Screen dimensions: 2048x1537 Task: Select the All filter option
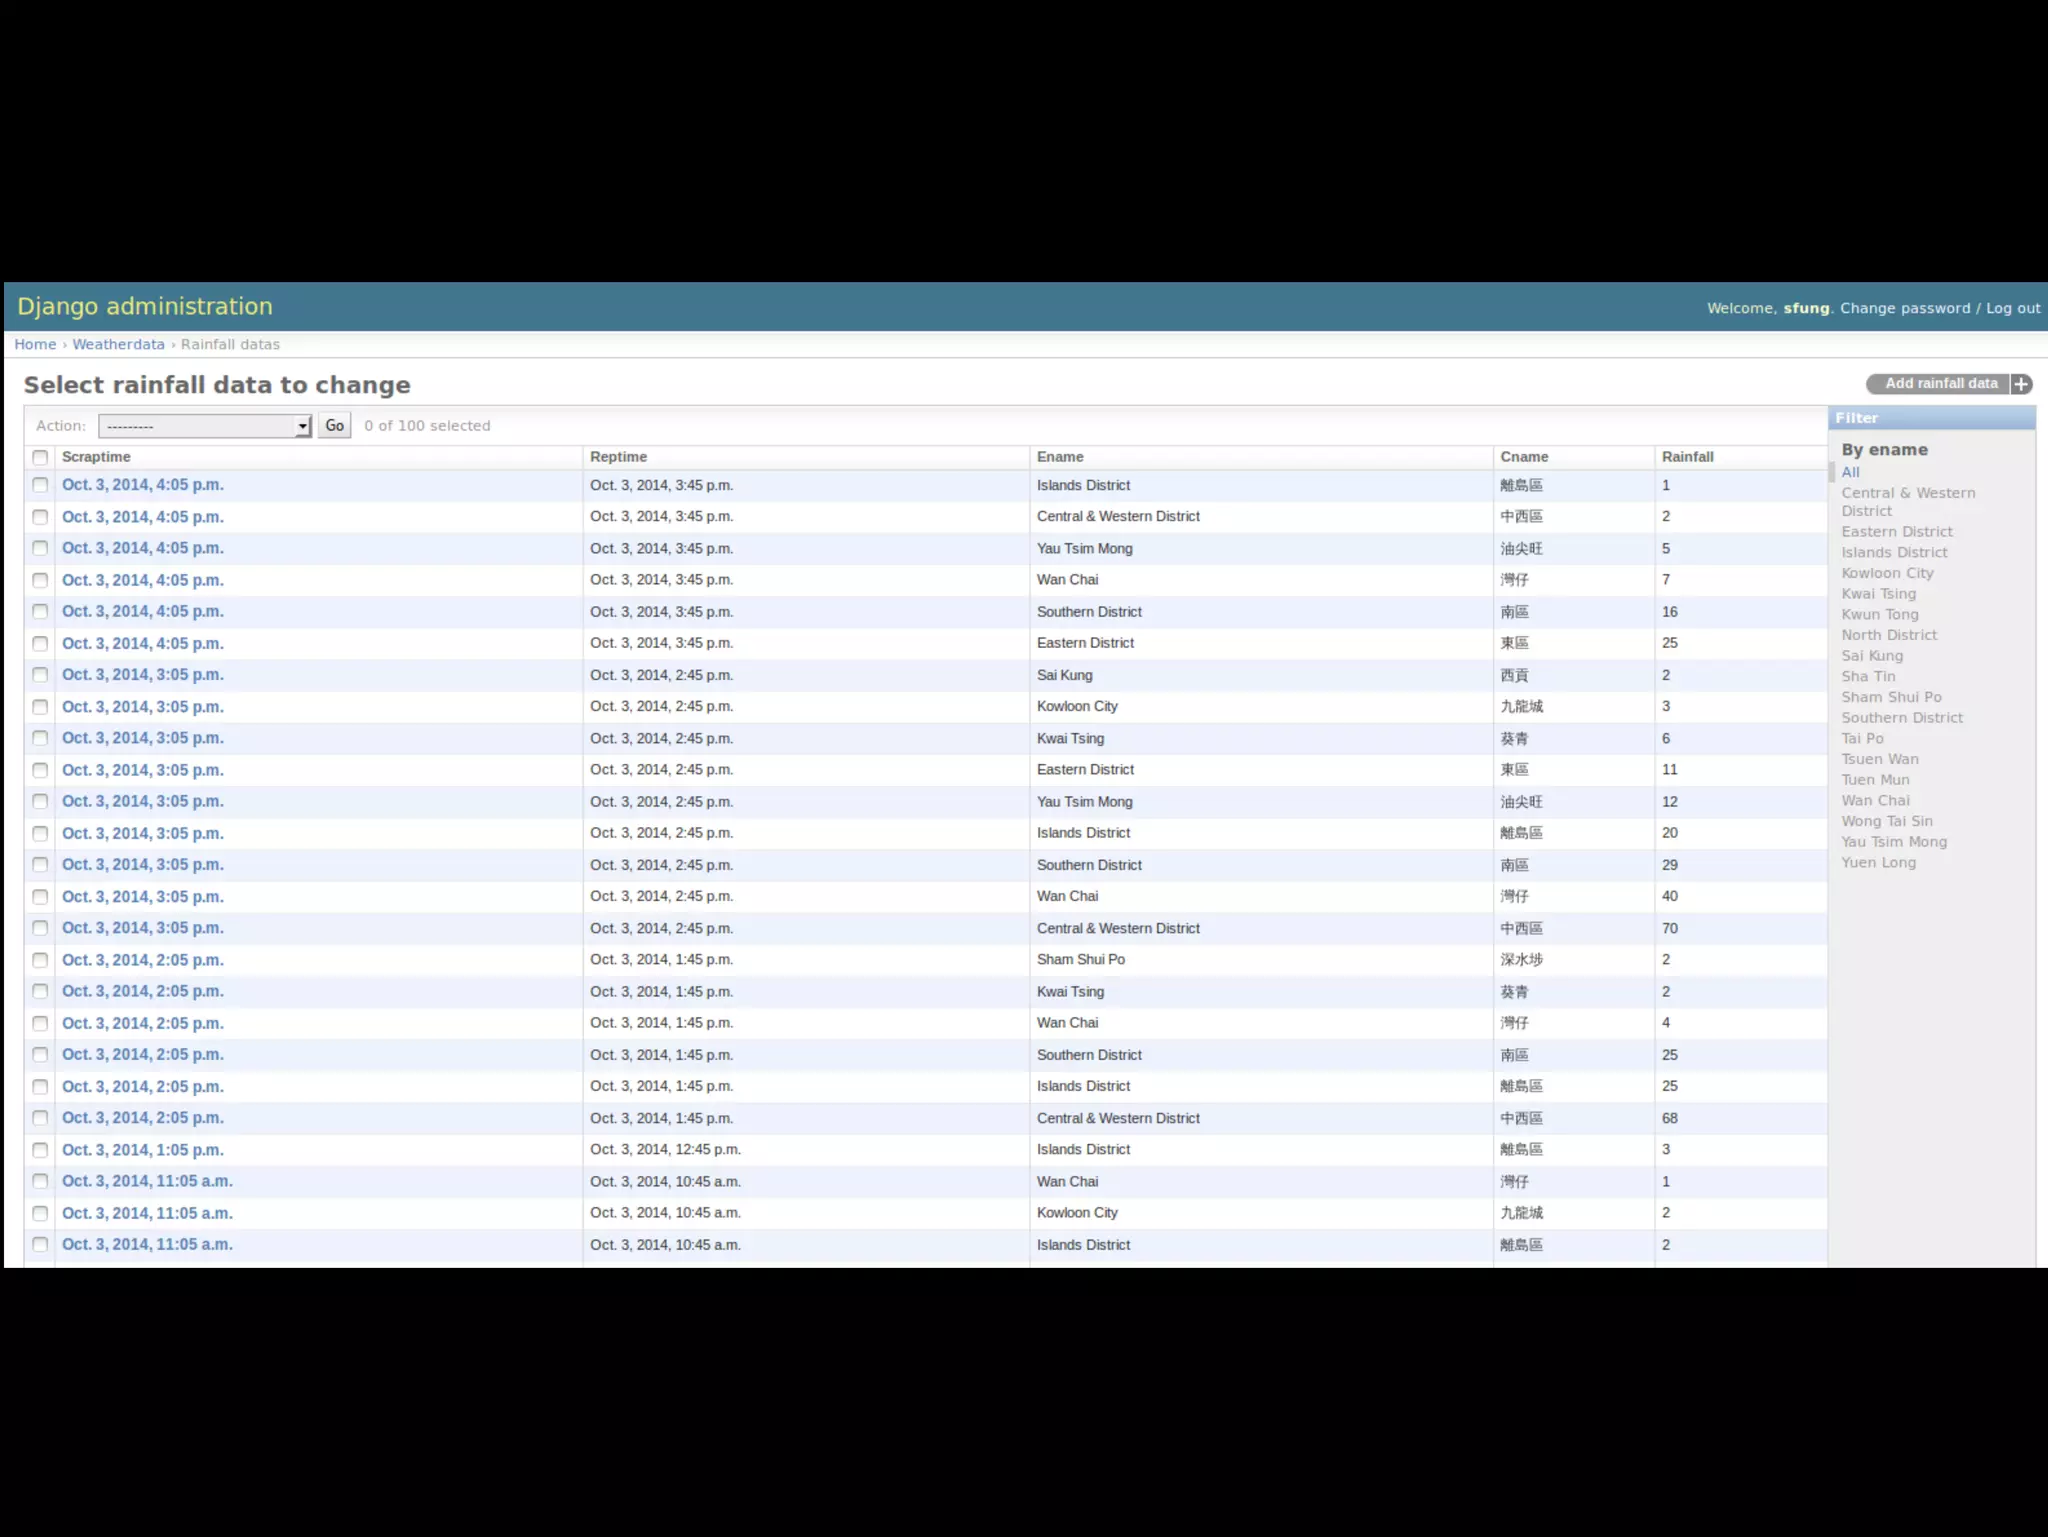pos(1850,472)
